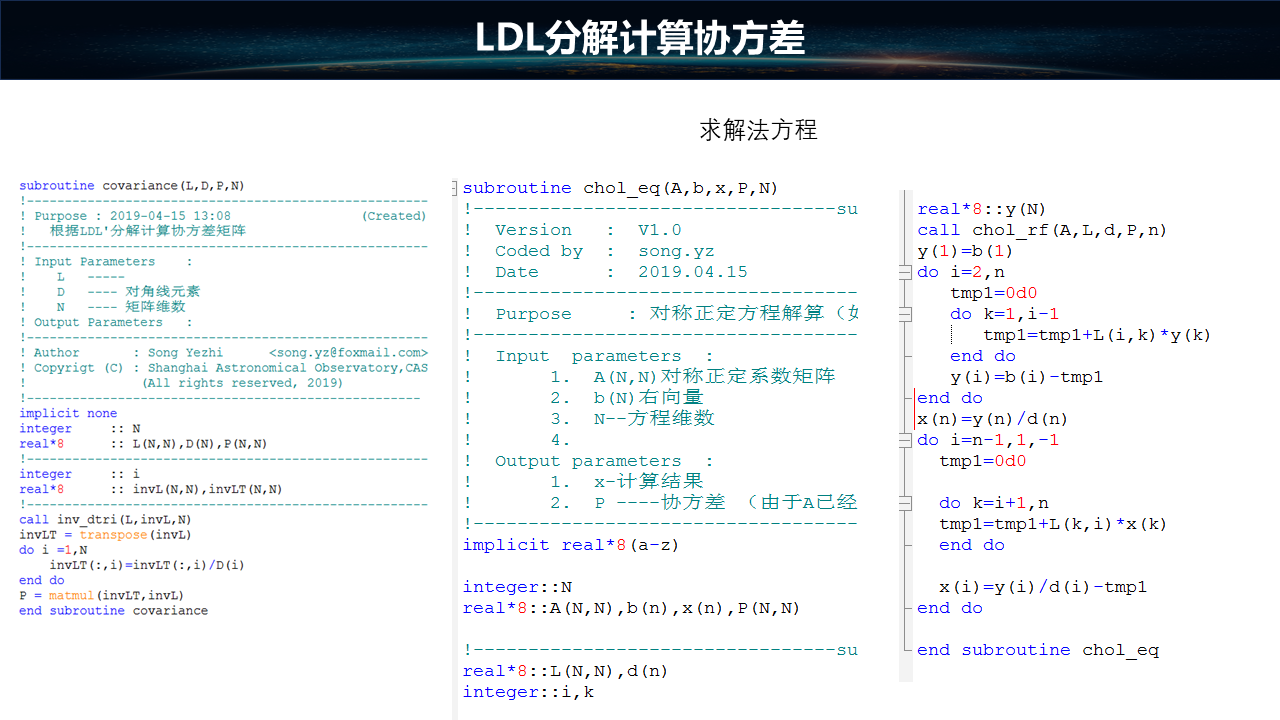This screenshot has height=720, width=1280.
Task: Click the 'implicit real*8(a-z)' line
Action: pos(556,545)
